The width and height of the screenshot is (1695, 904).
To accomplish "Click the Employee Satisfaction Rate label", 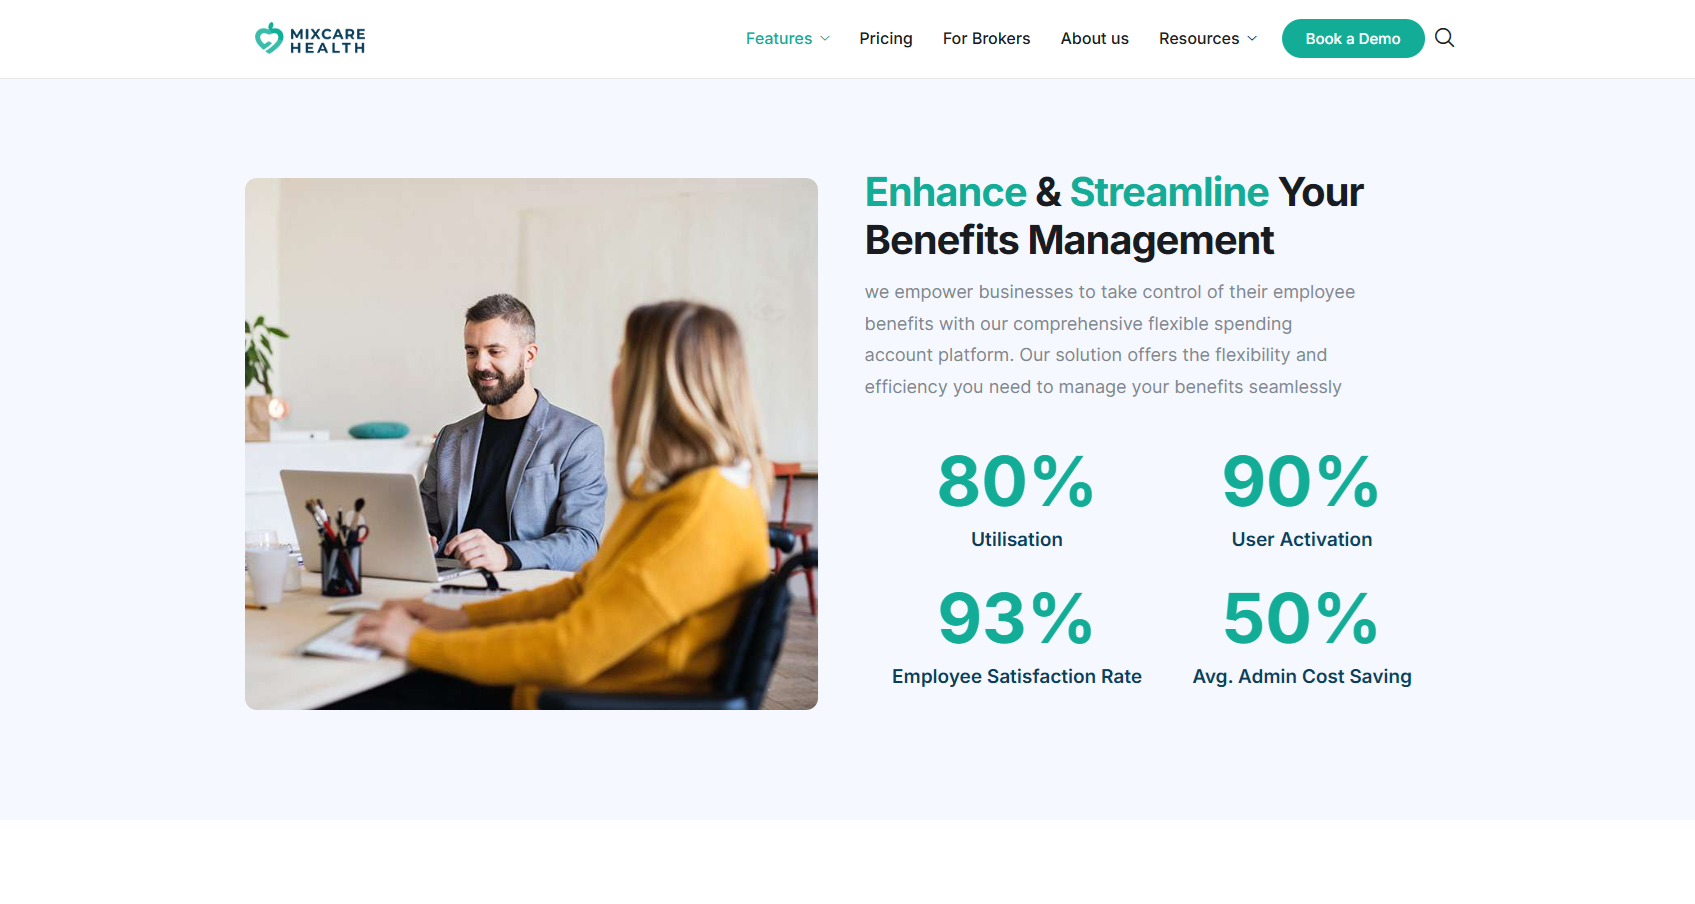I will (x=1016, y=677).
